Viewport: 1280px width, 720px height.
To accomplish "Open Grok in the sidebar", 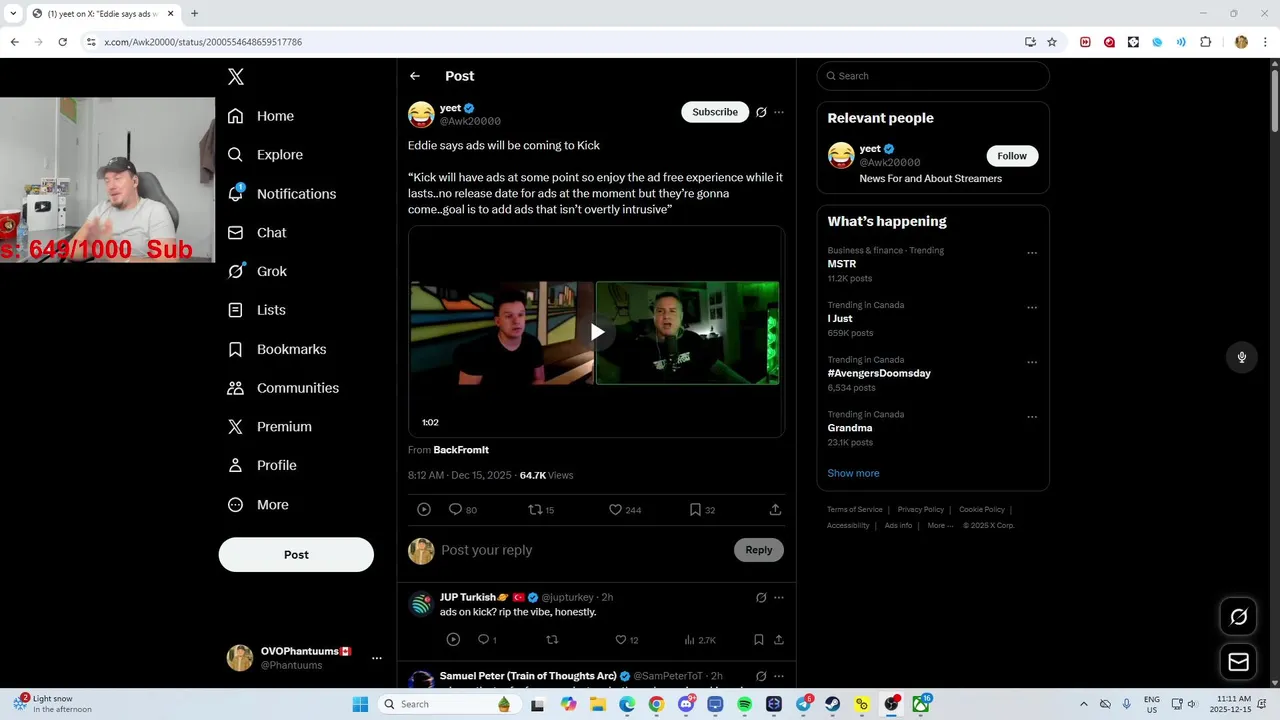I will pos(257,271).
